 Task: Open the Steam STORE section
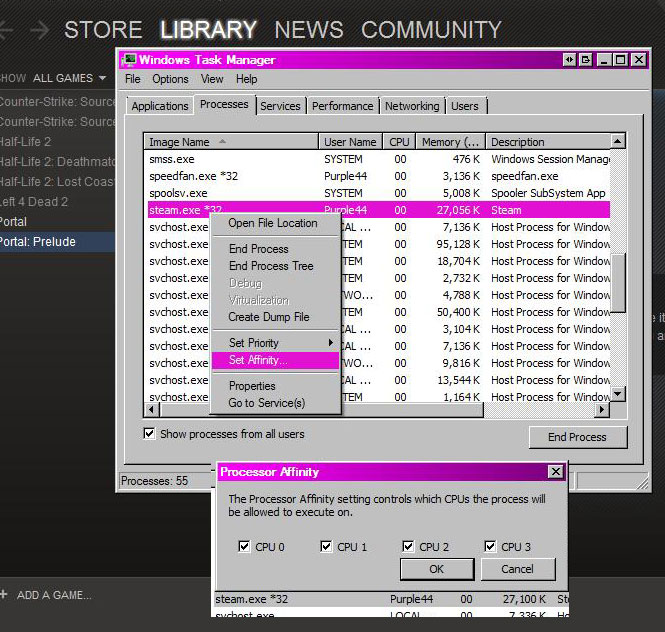point(103,30)
